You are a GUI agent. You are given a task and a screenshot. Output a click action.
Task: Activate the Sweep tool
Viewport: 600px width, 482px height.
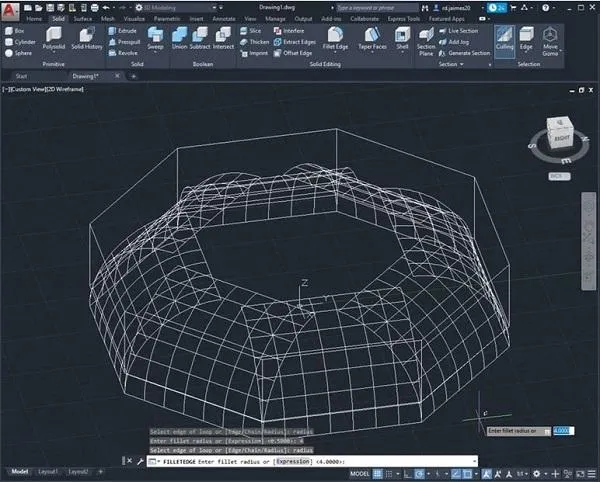point(155,38)
